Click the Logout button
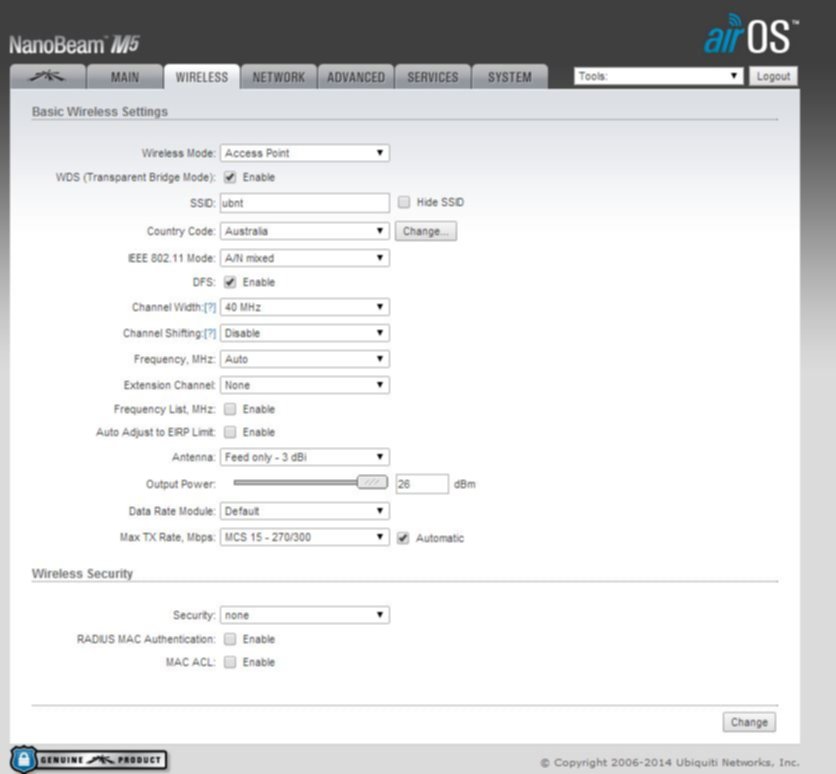The width and height of the screenshot is (836, 774). [x=774, y=76]
